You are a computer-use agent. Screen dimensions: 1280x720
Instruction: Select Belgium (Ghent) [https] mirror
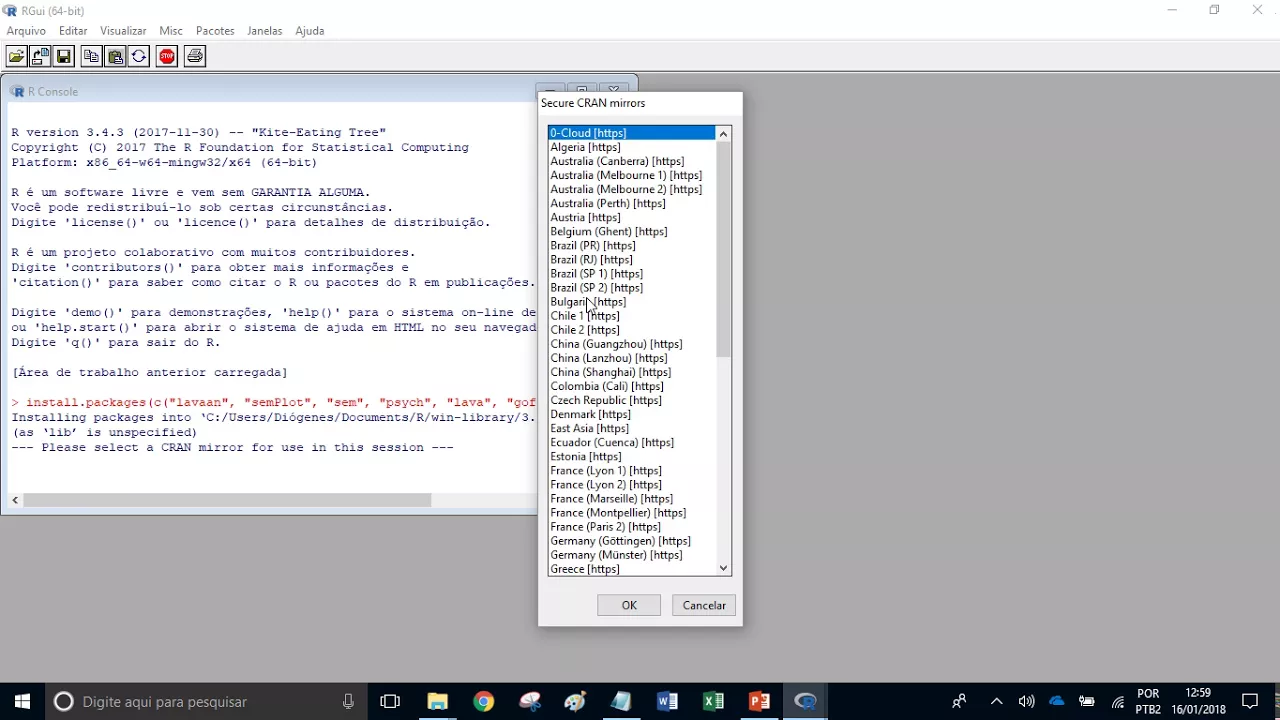coord(631,231)
